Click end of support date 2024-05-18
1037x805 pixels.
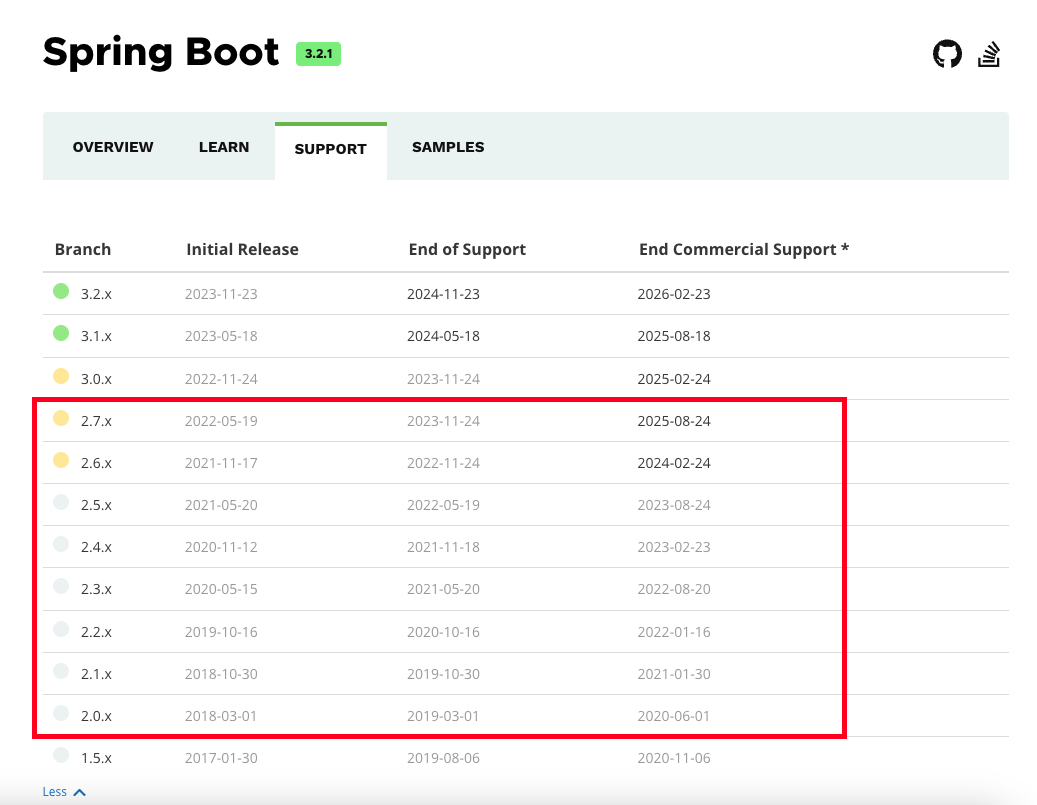443,336
